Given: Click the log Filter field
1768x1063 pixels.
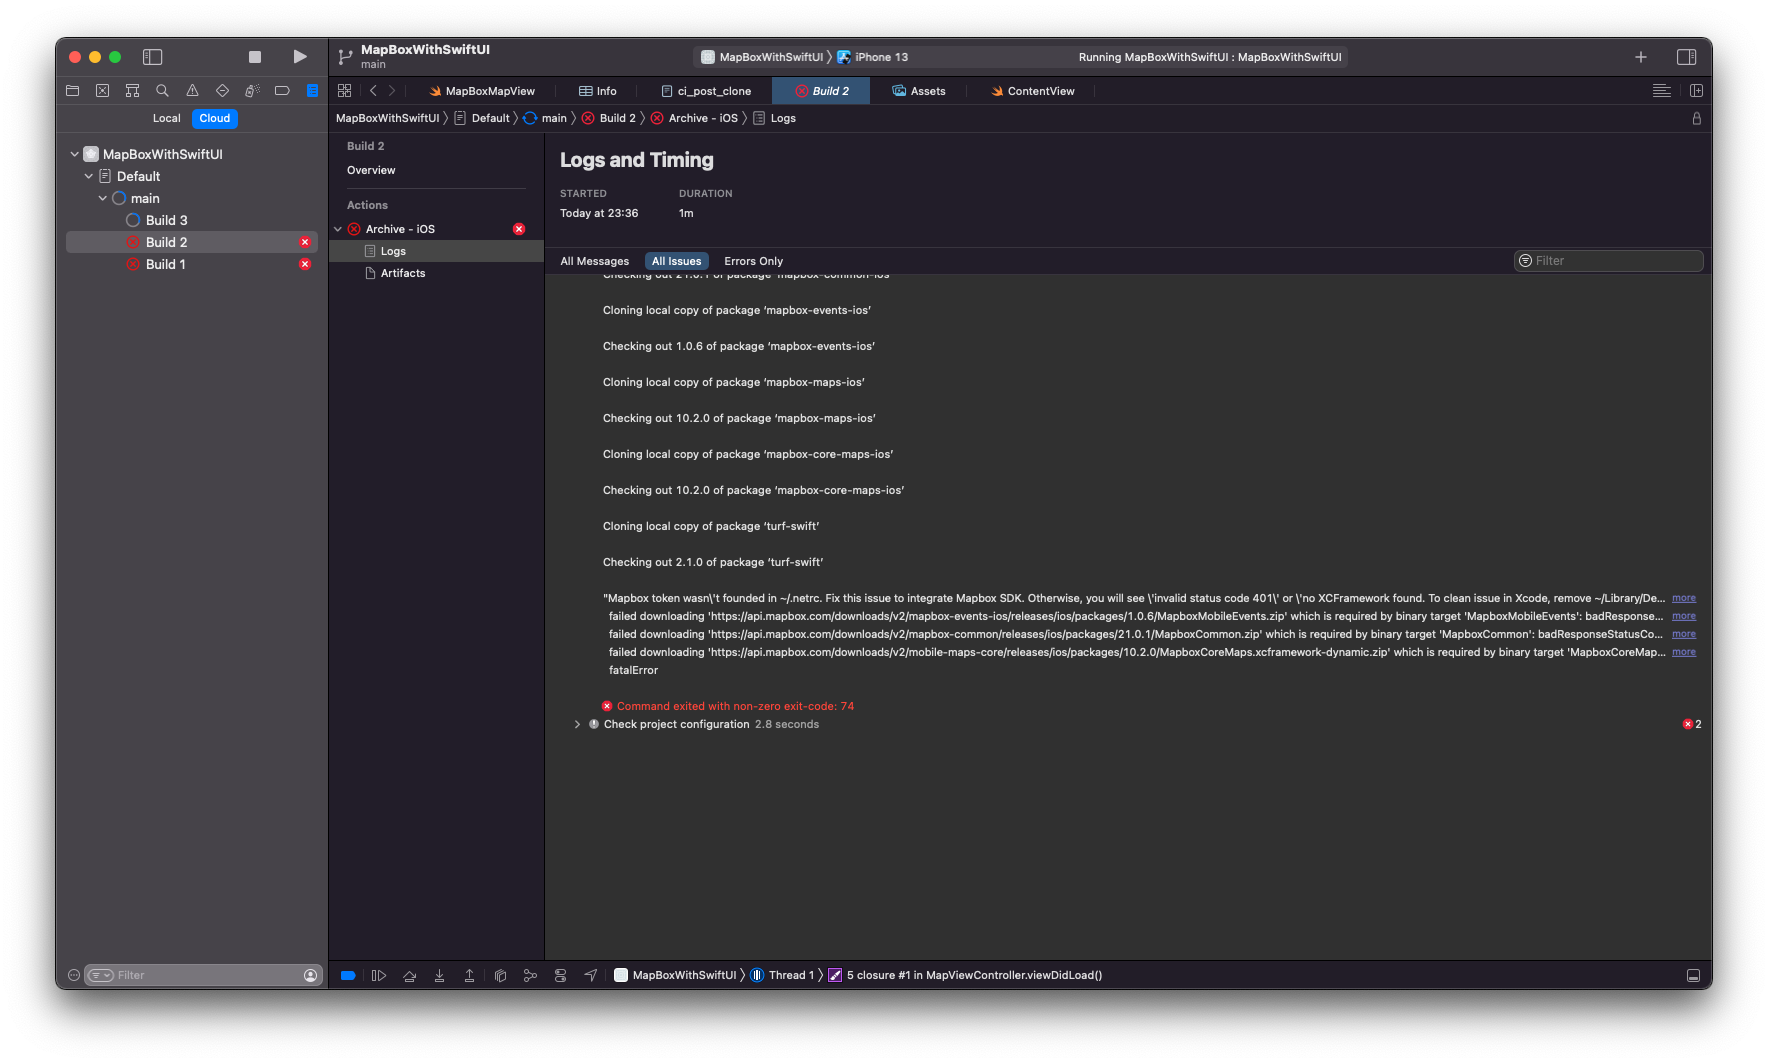Looking at the screenshot, I should tap(1608, 261).
